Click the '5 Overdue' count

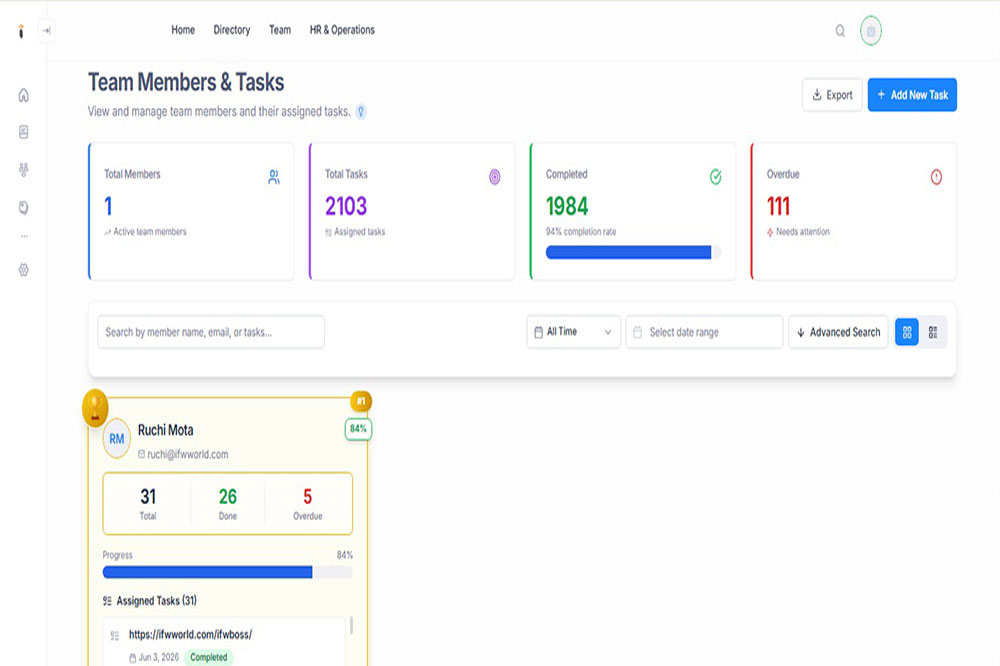tap(307, 503)
